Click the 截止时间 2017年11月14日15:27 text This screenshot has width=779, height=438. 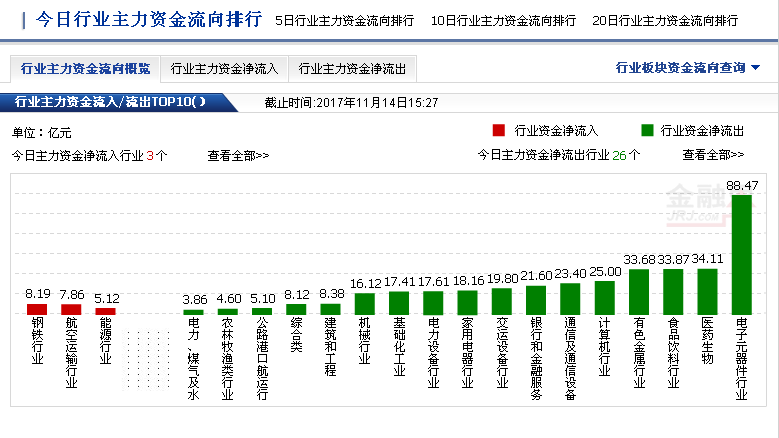point(351,103)
